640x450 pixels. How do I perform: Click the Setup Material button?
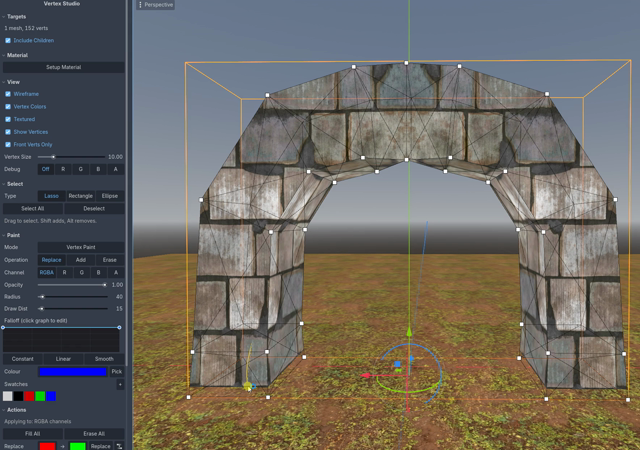(63, 67)
